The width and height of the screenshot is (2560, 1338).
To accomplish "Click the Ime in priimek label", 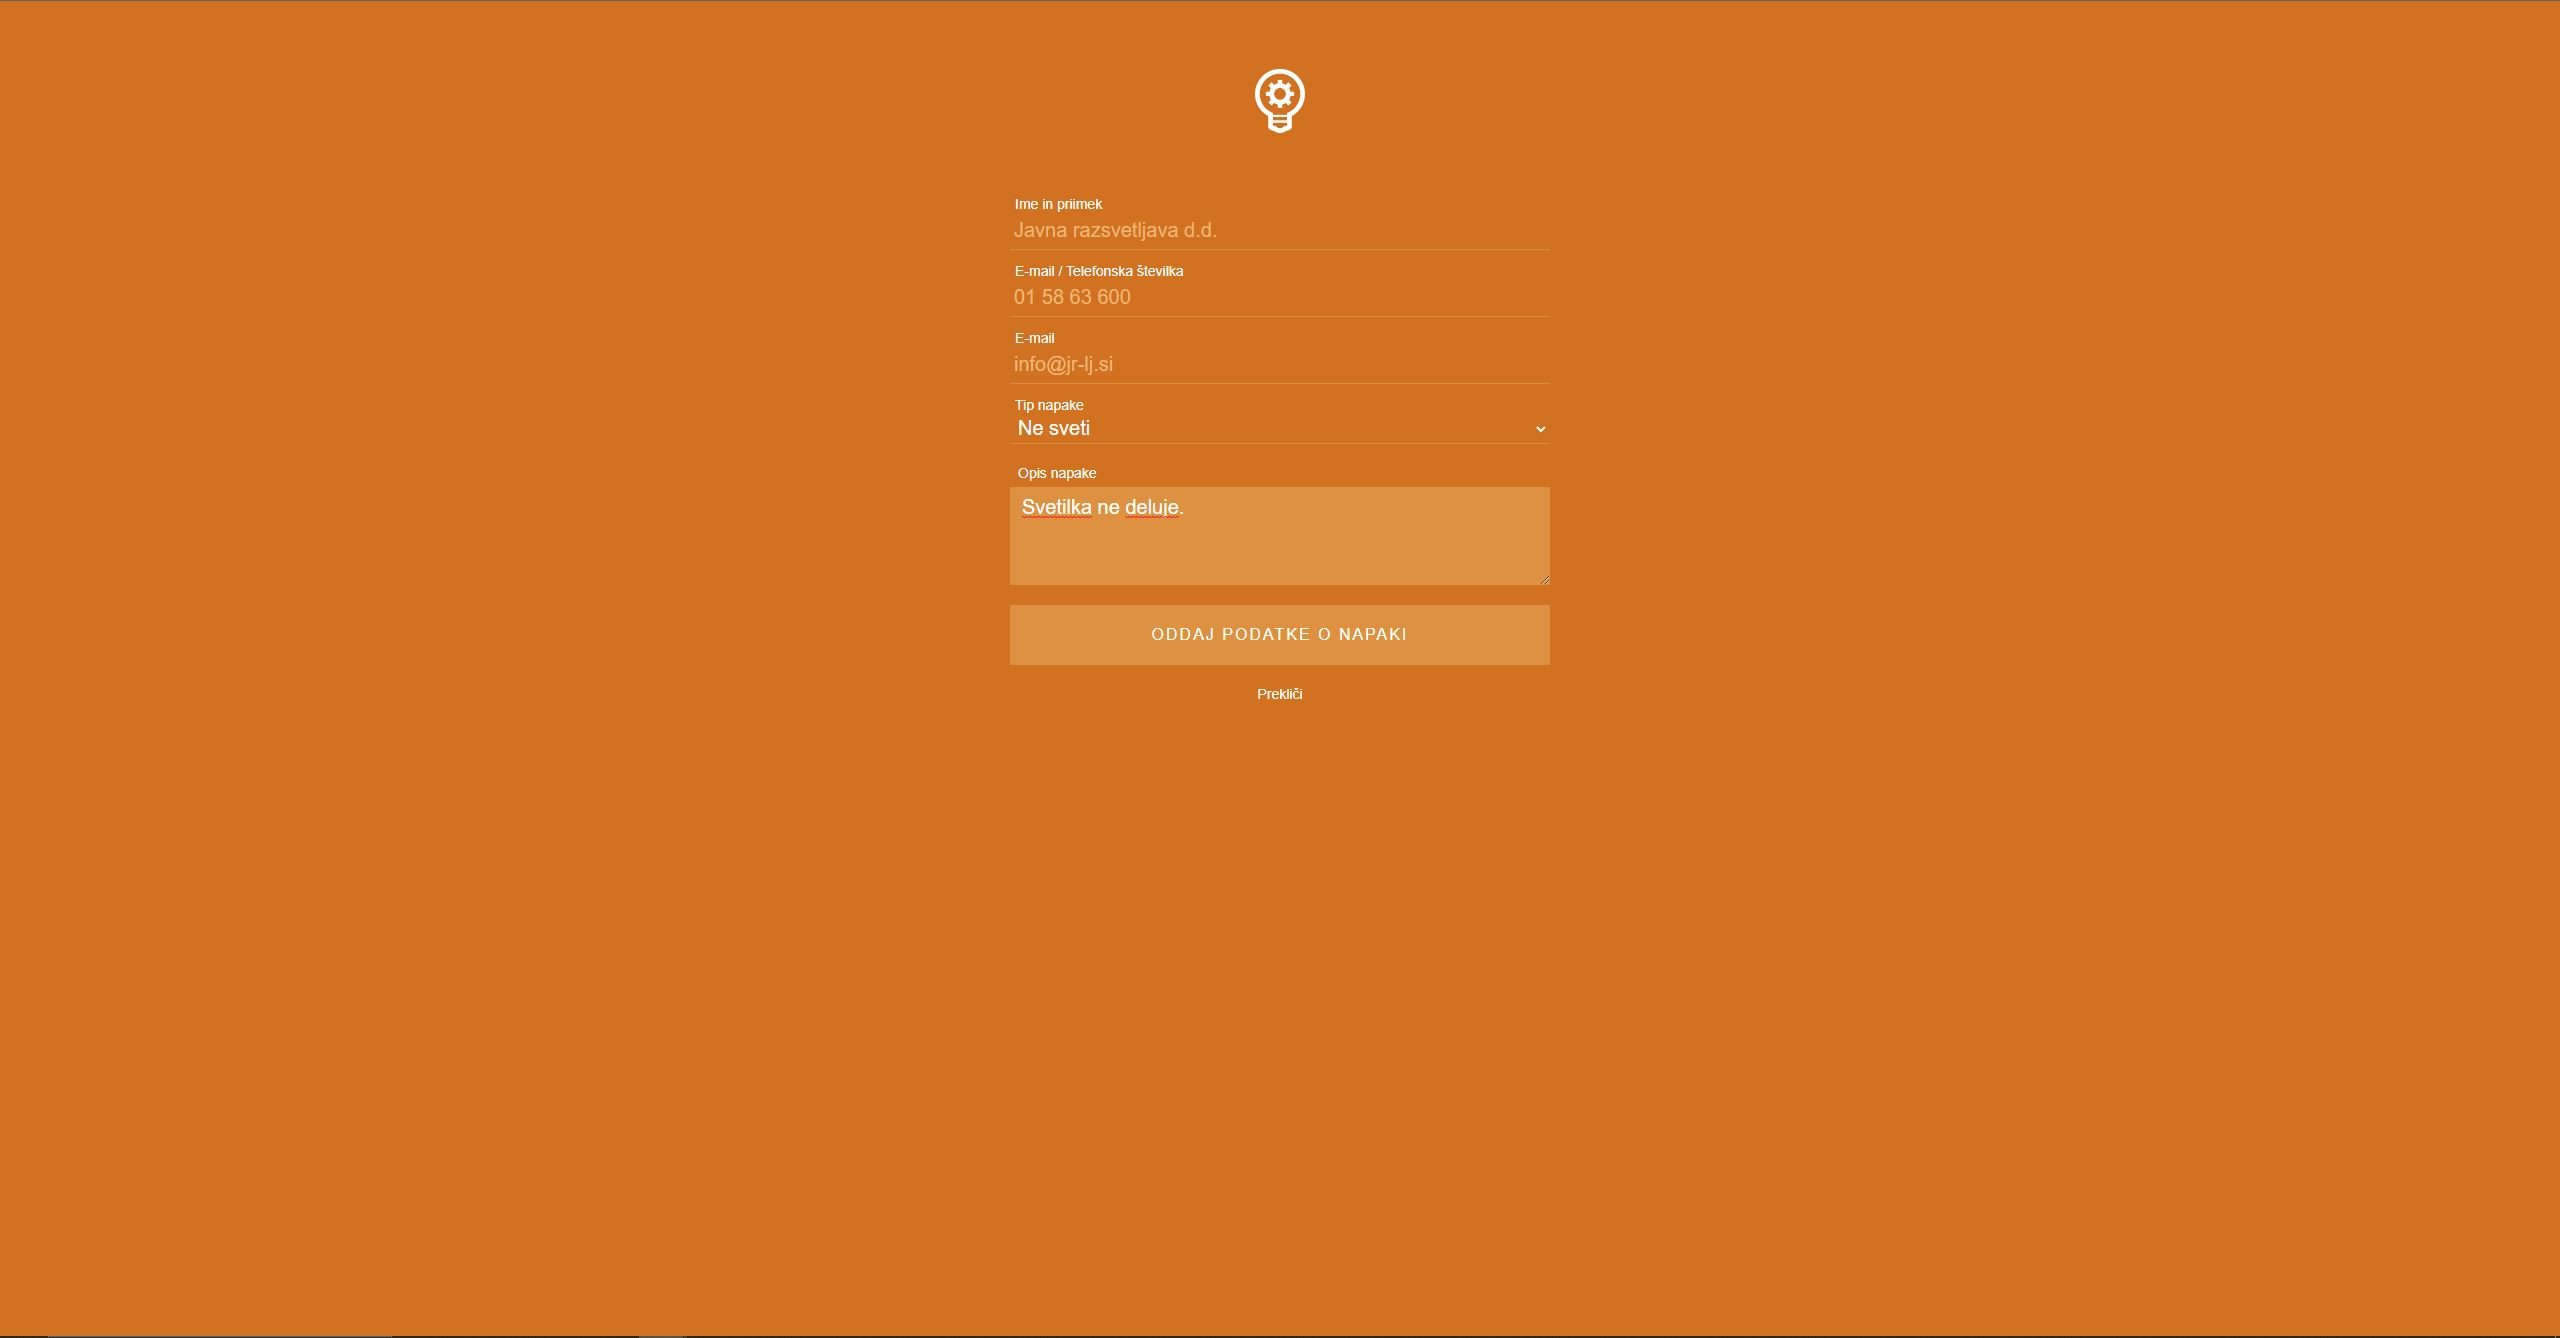I will coord(1058,204).
